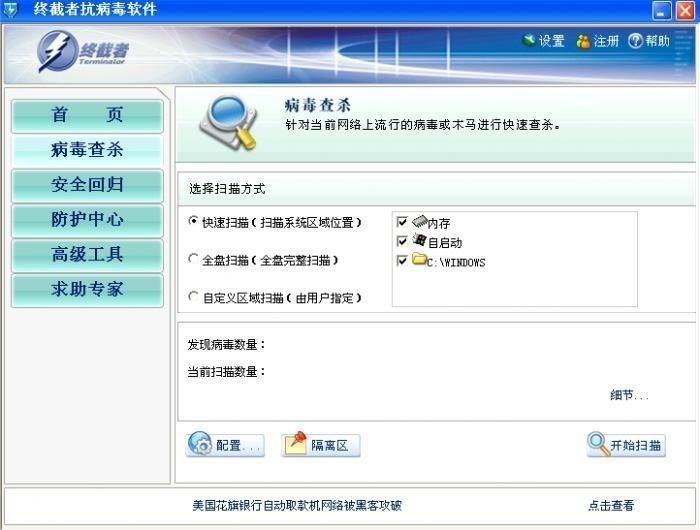Click the C:\WINDOWS folder icon

(x=419, y=259)
